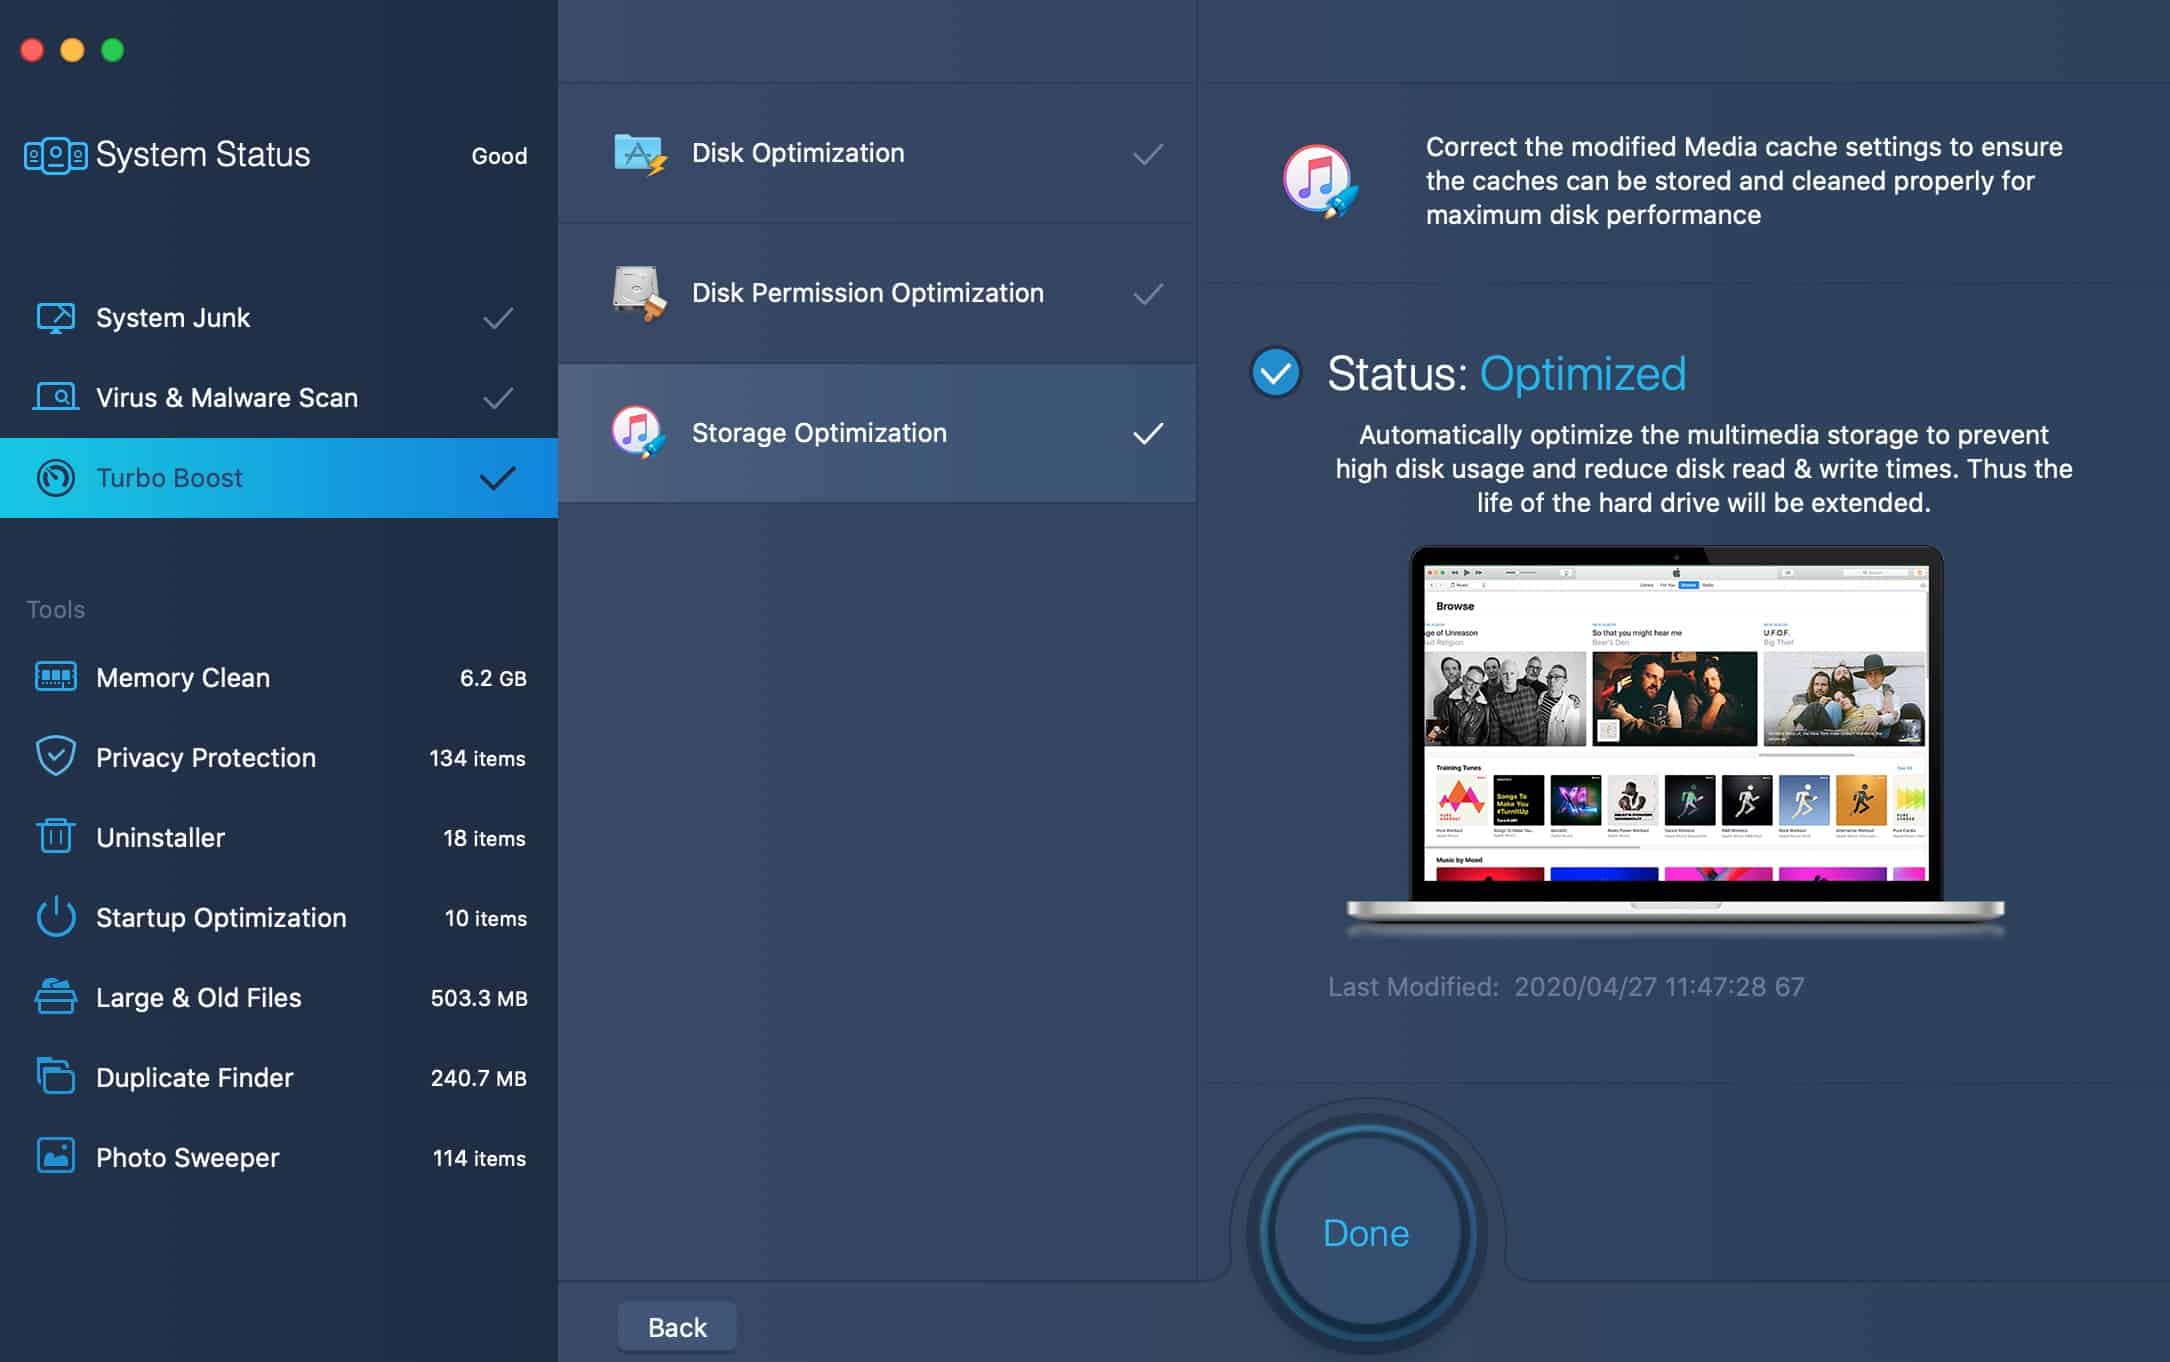2170x1362 pixels.
Task: Click the Photo Sweeper image icon
Action: pyautogui.click(x=57, y=1157)
